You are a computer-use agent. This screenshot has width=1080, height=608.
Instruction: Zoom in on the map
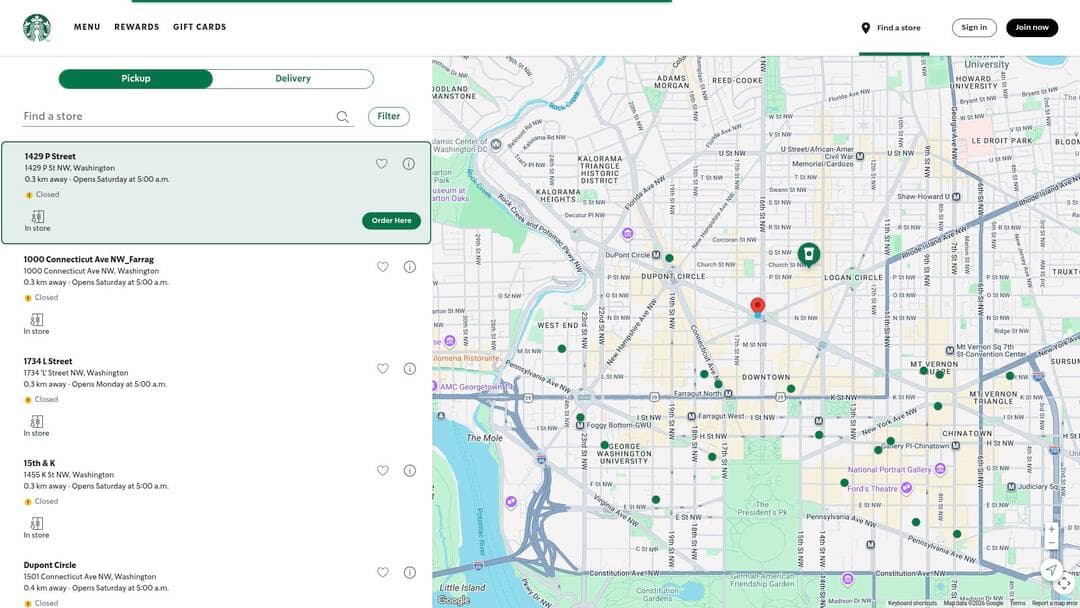[x=1051, y=529]
